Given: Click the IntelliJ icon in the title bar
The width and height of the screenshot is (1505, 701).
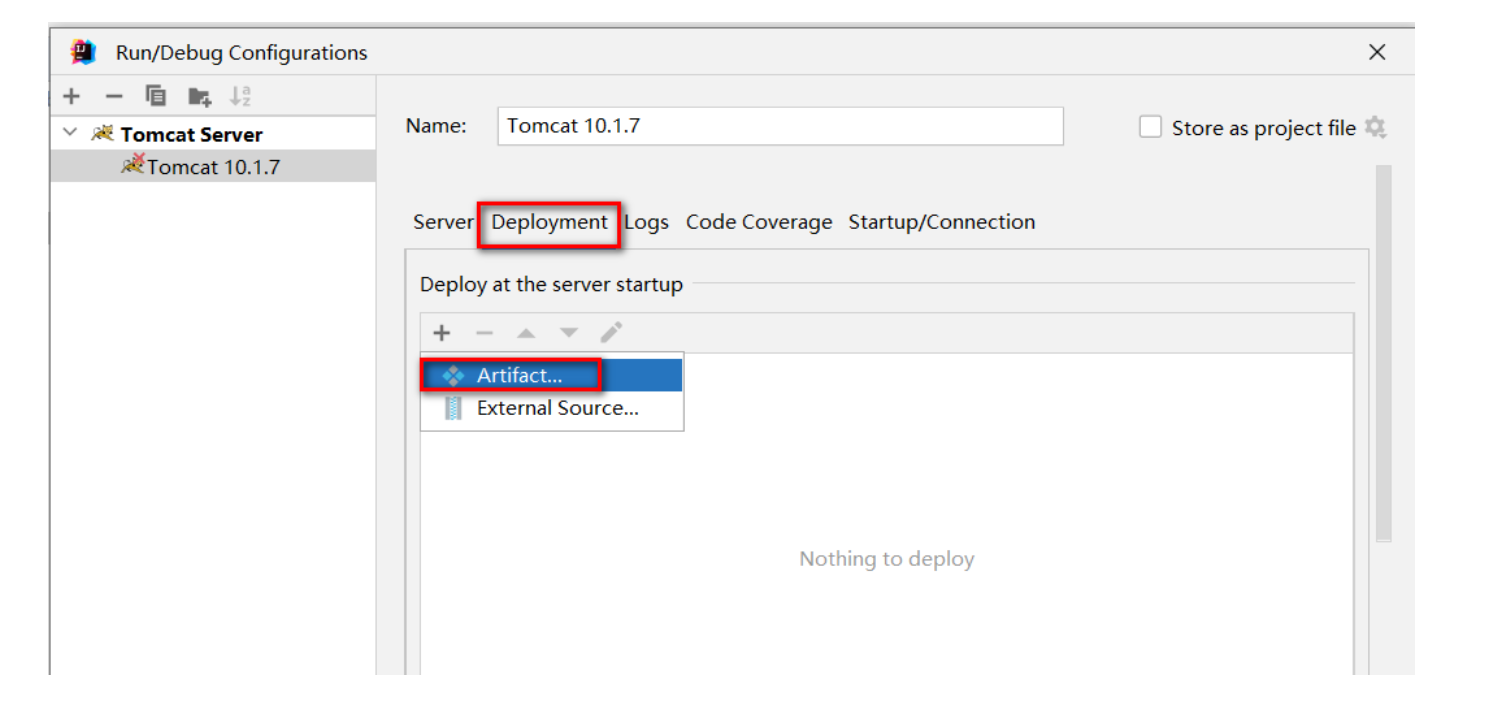Looking at the screenshot, I should [x=84, y=52].
